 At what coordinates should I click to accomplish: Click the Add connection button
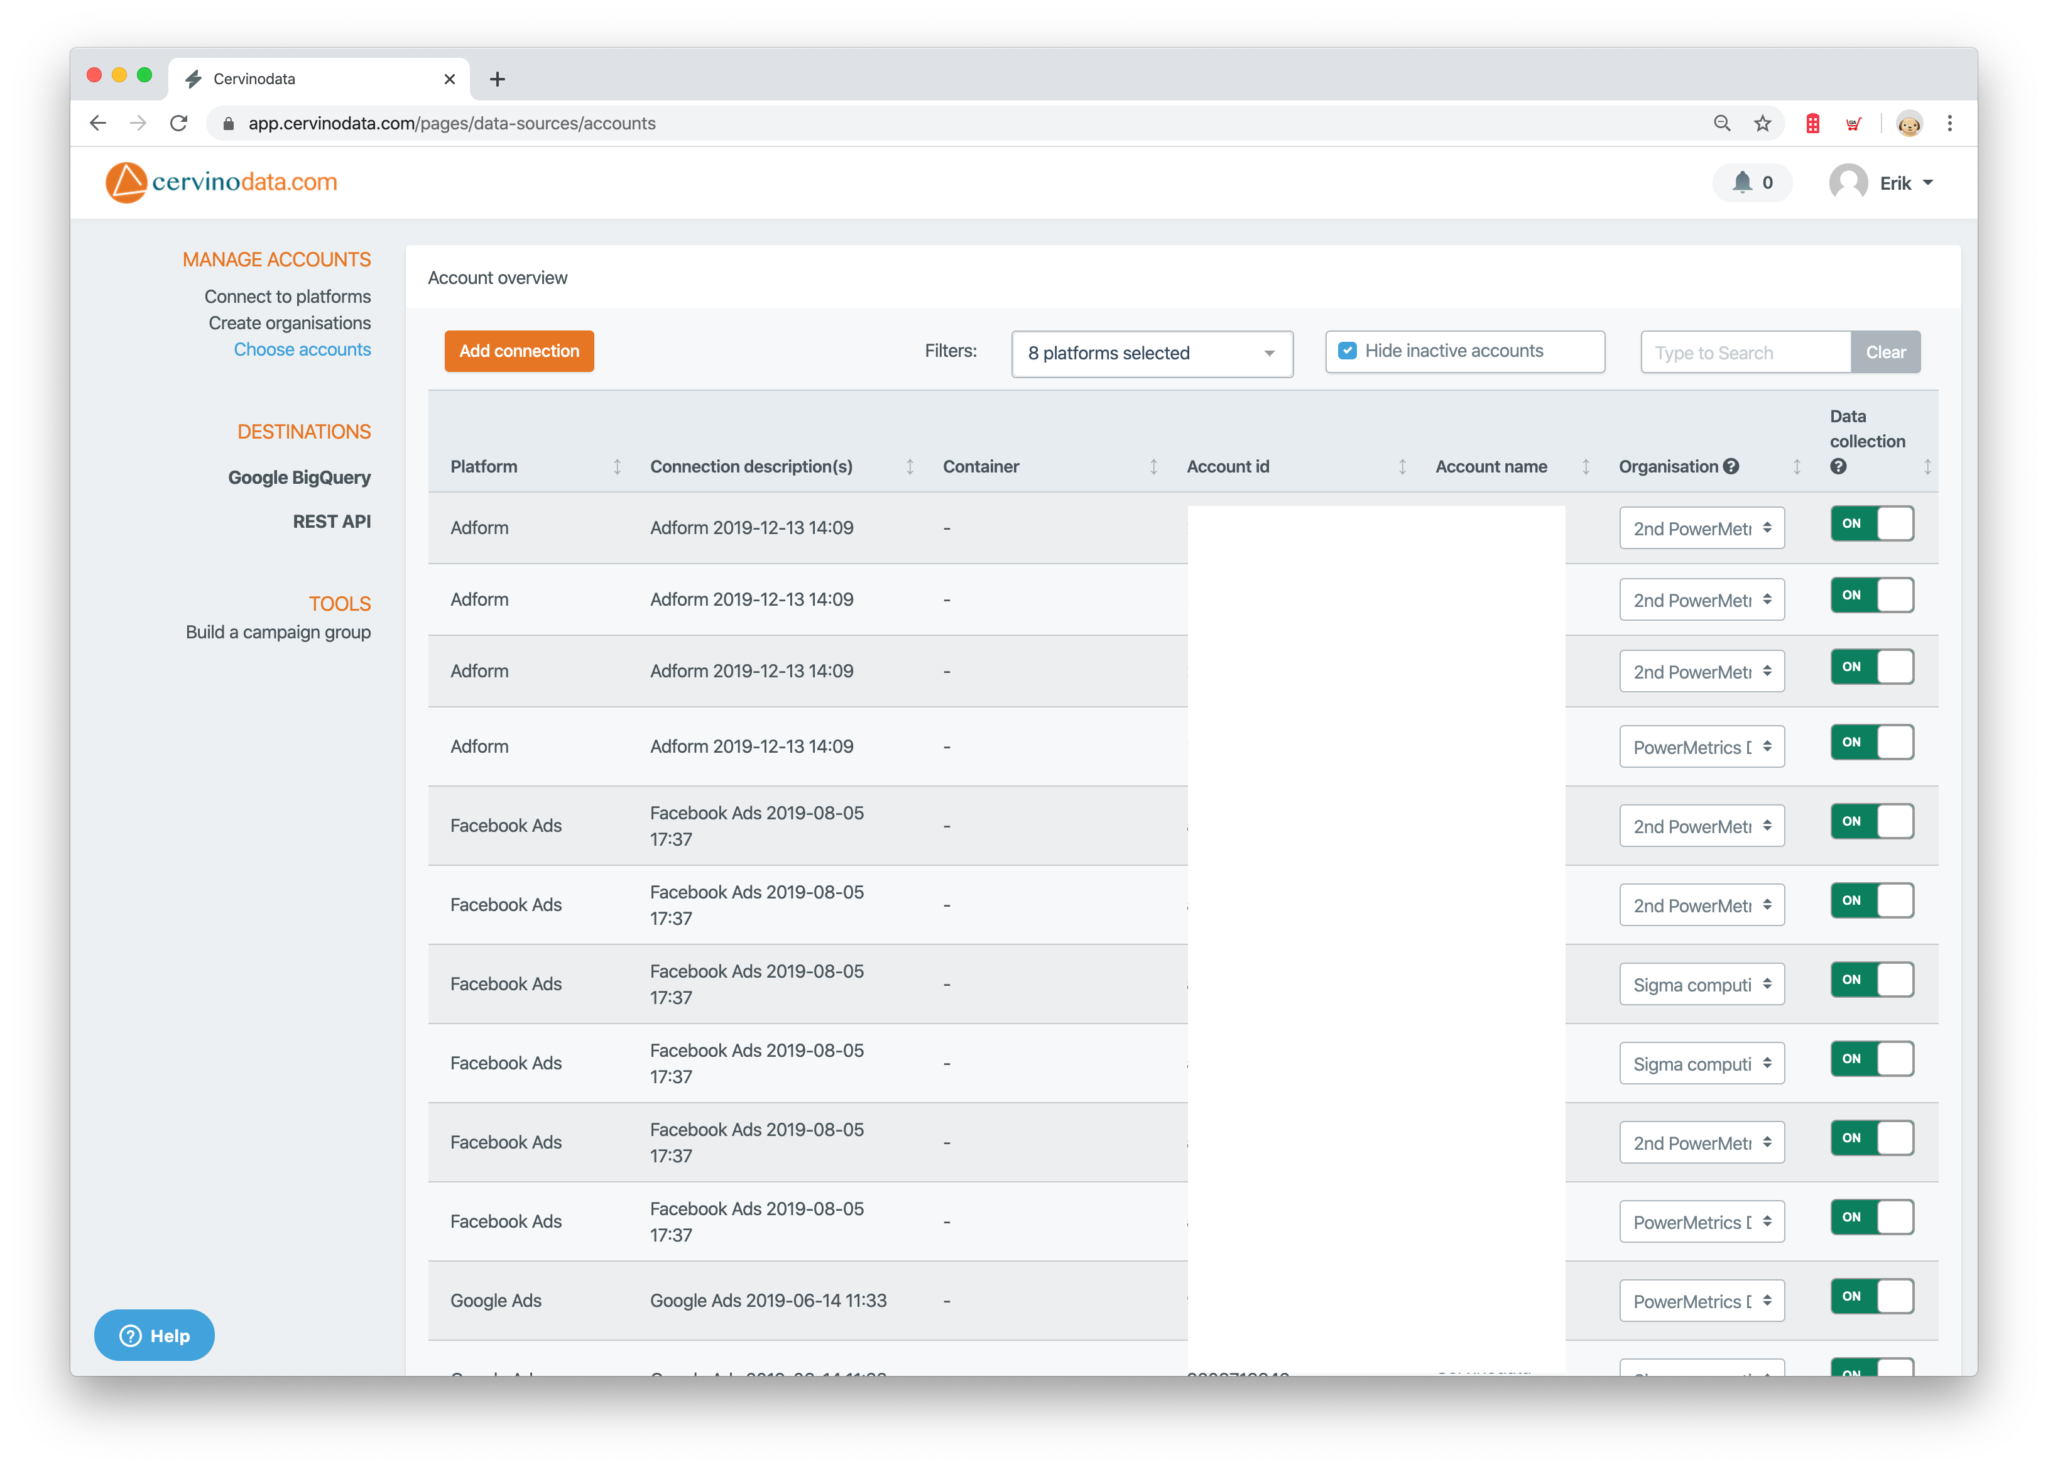[x=518, y=351]
